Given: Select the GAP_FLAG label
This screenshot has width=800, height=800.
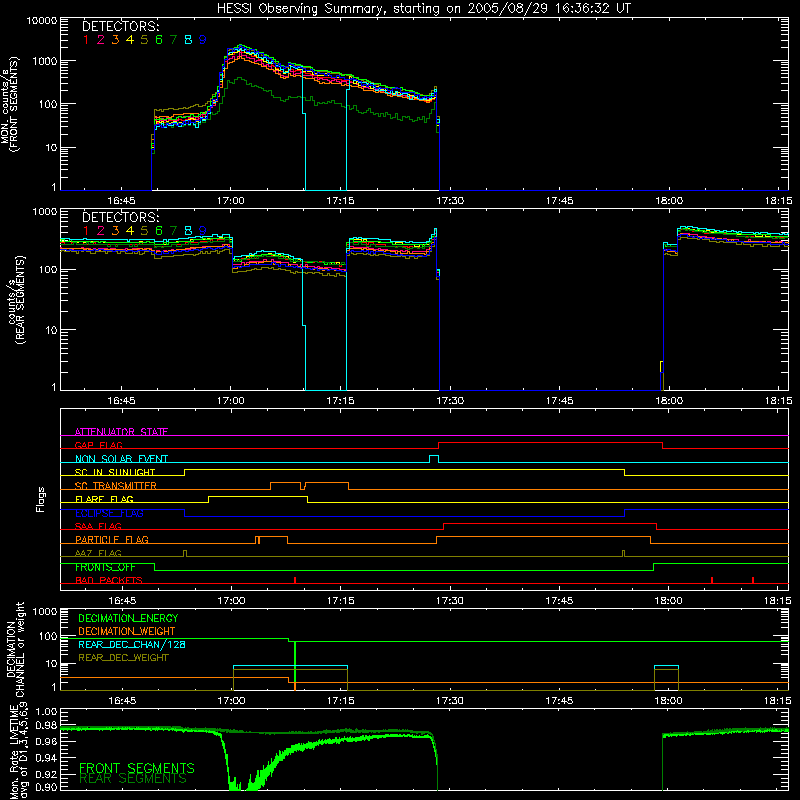Looking at the screenshot, I should 98,445.
